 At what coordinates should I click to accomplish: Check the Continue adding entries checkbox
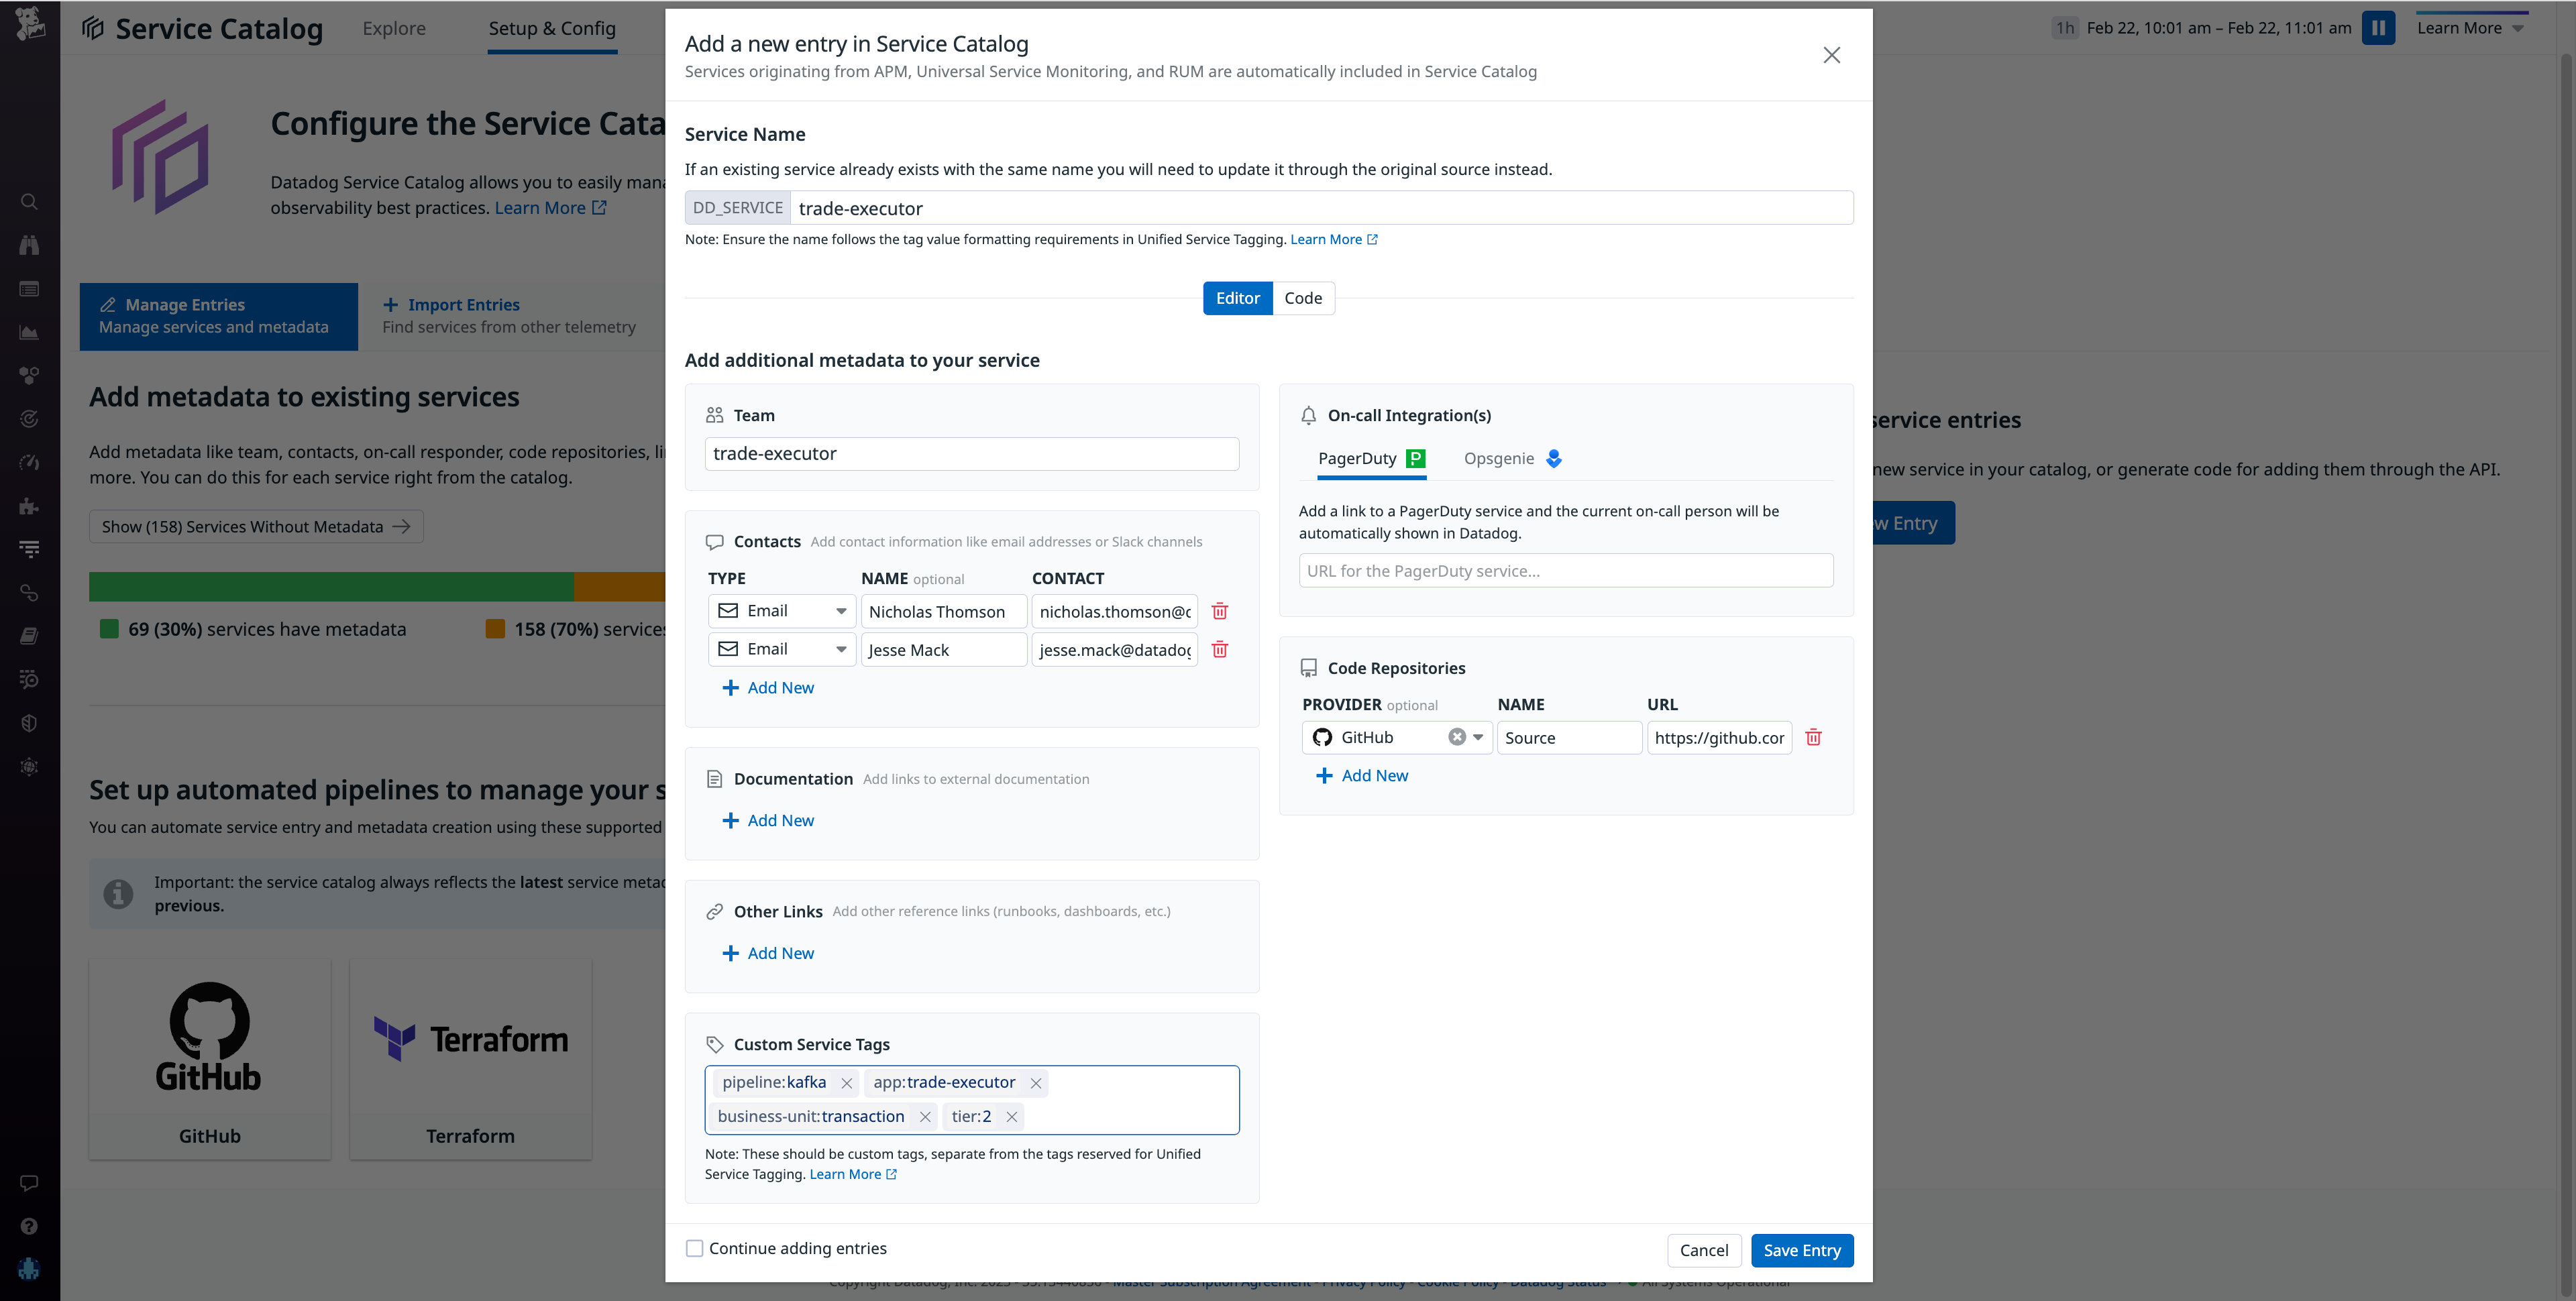pos(694,1248)
